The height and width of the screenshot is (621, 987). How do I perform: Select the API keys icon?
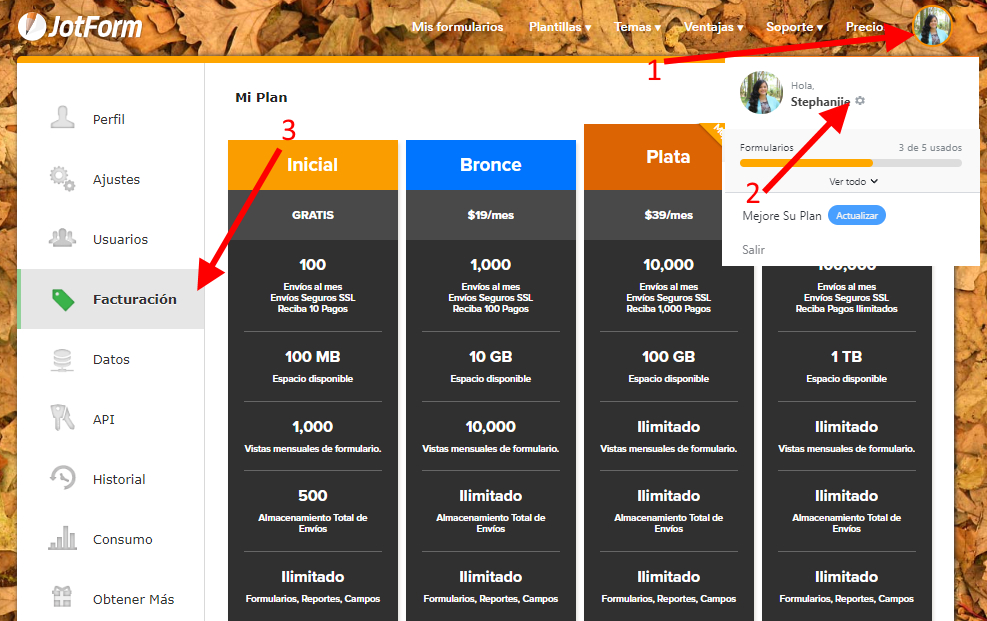pyautogui.click(x=62, y=418)
